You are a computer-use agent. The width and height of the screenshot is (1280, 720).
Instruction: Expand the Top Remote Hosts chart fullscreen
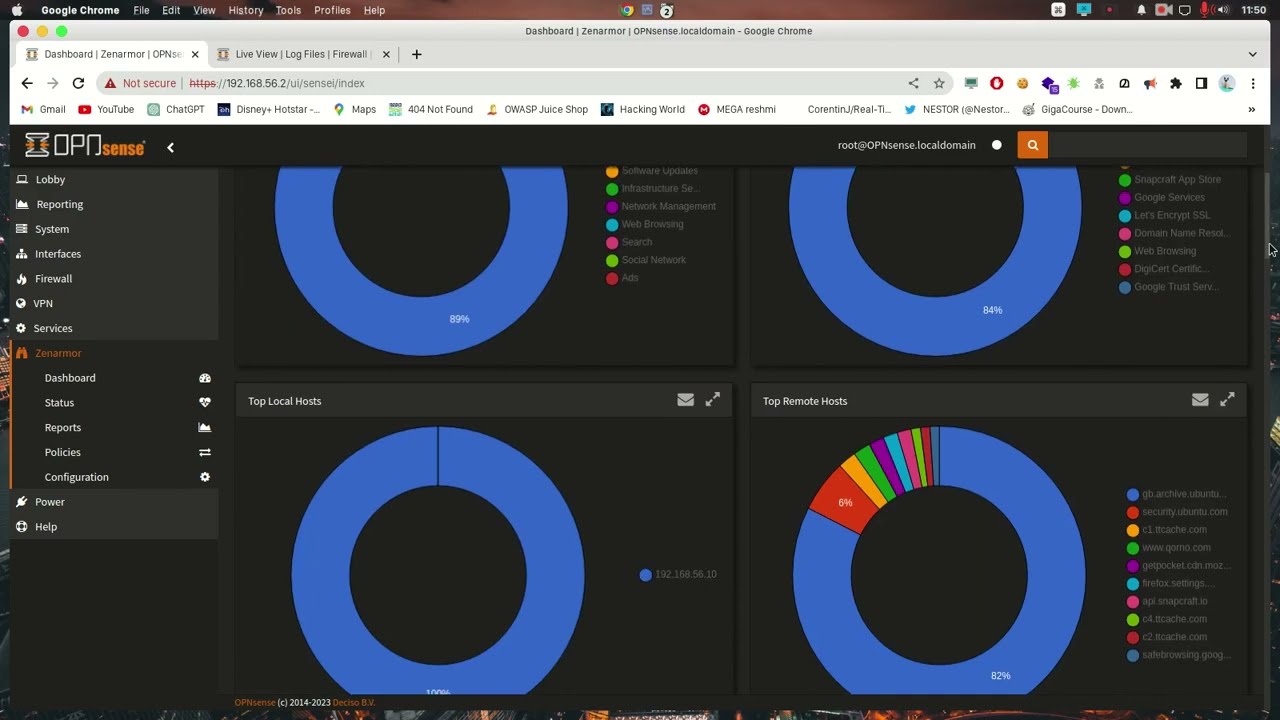click(1227, 400)
